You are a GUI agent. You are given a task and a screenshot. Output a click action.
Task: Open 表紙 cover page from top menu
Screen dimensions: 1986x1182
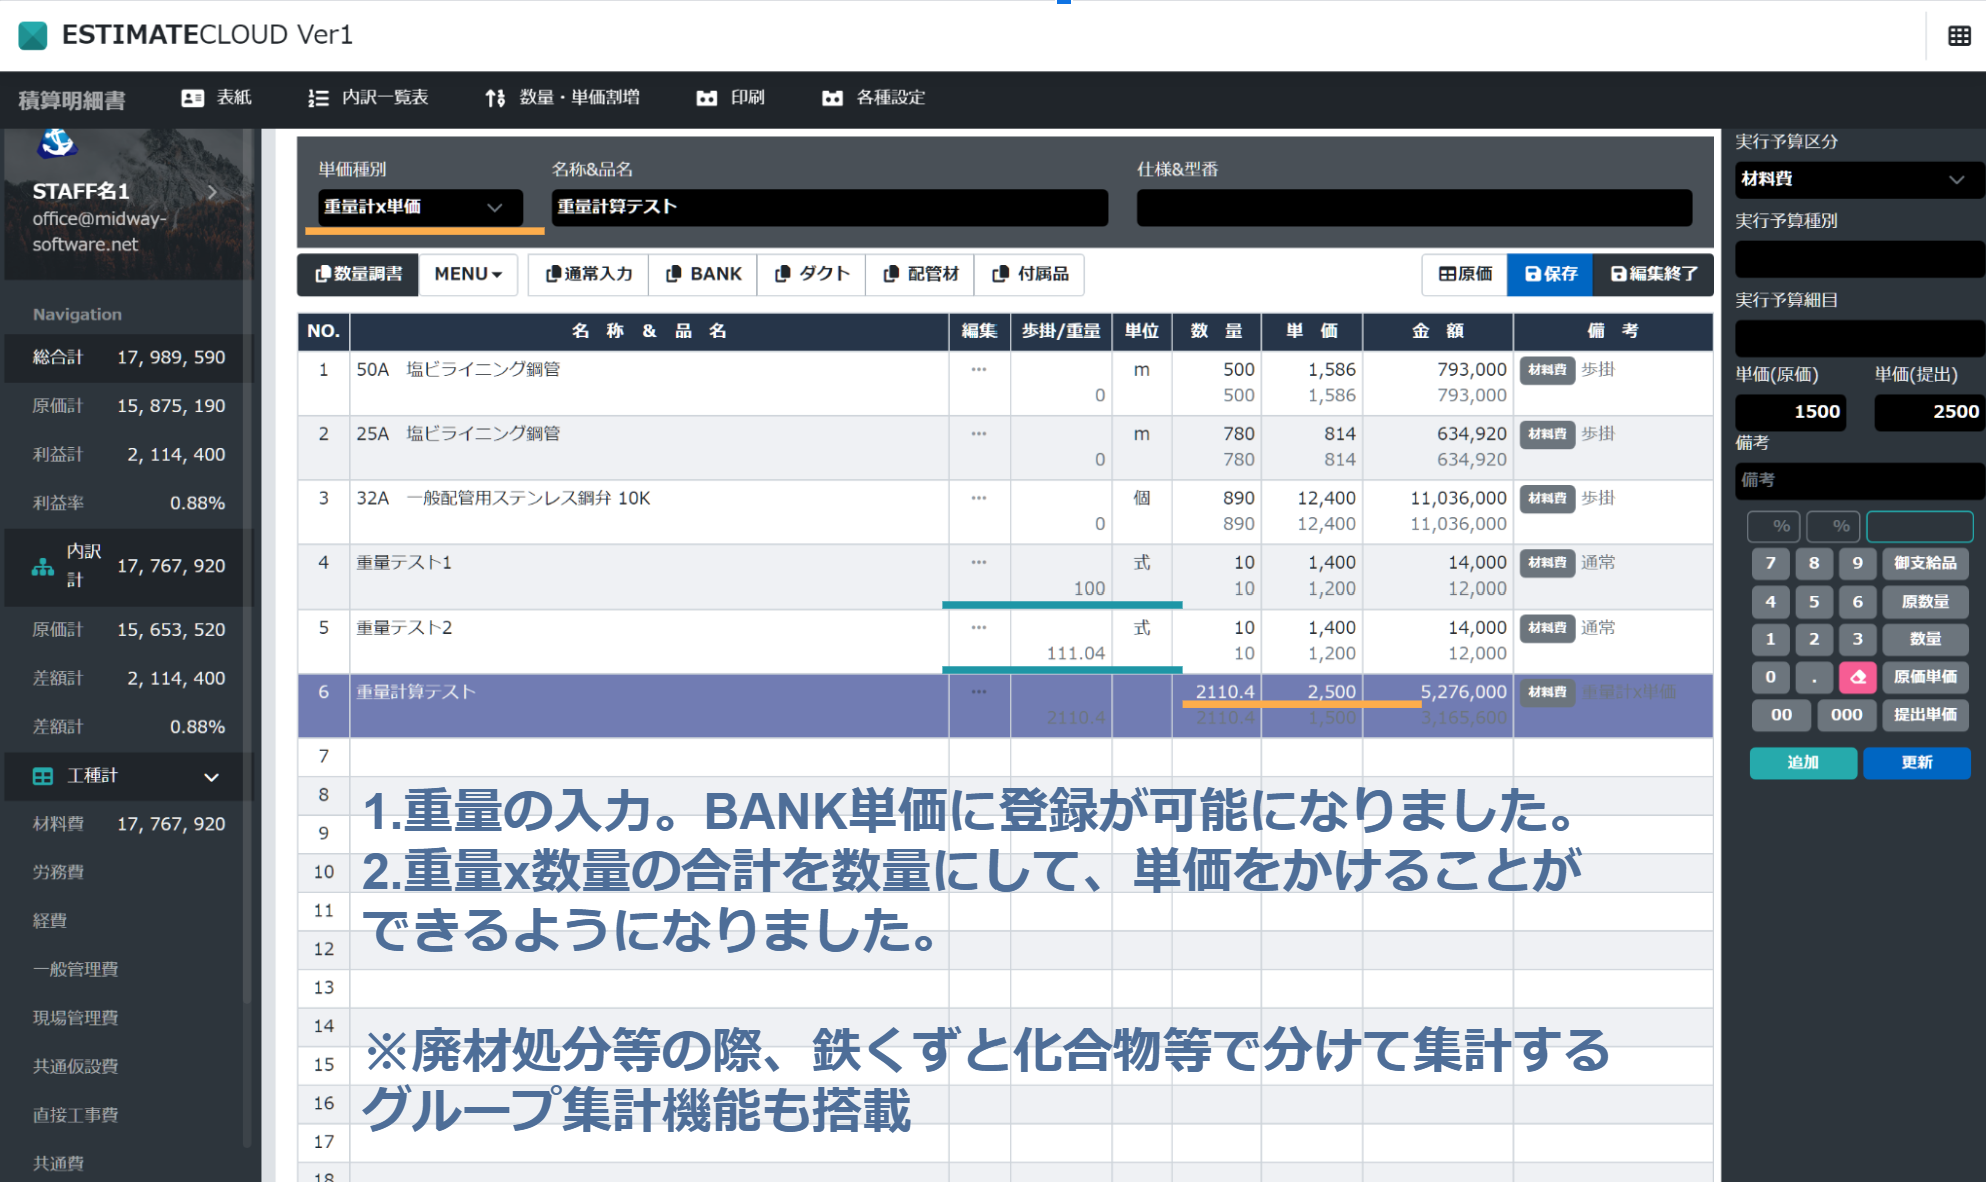[217, 98]
